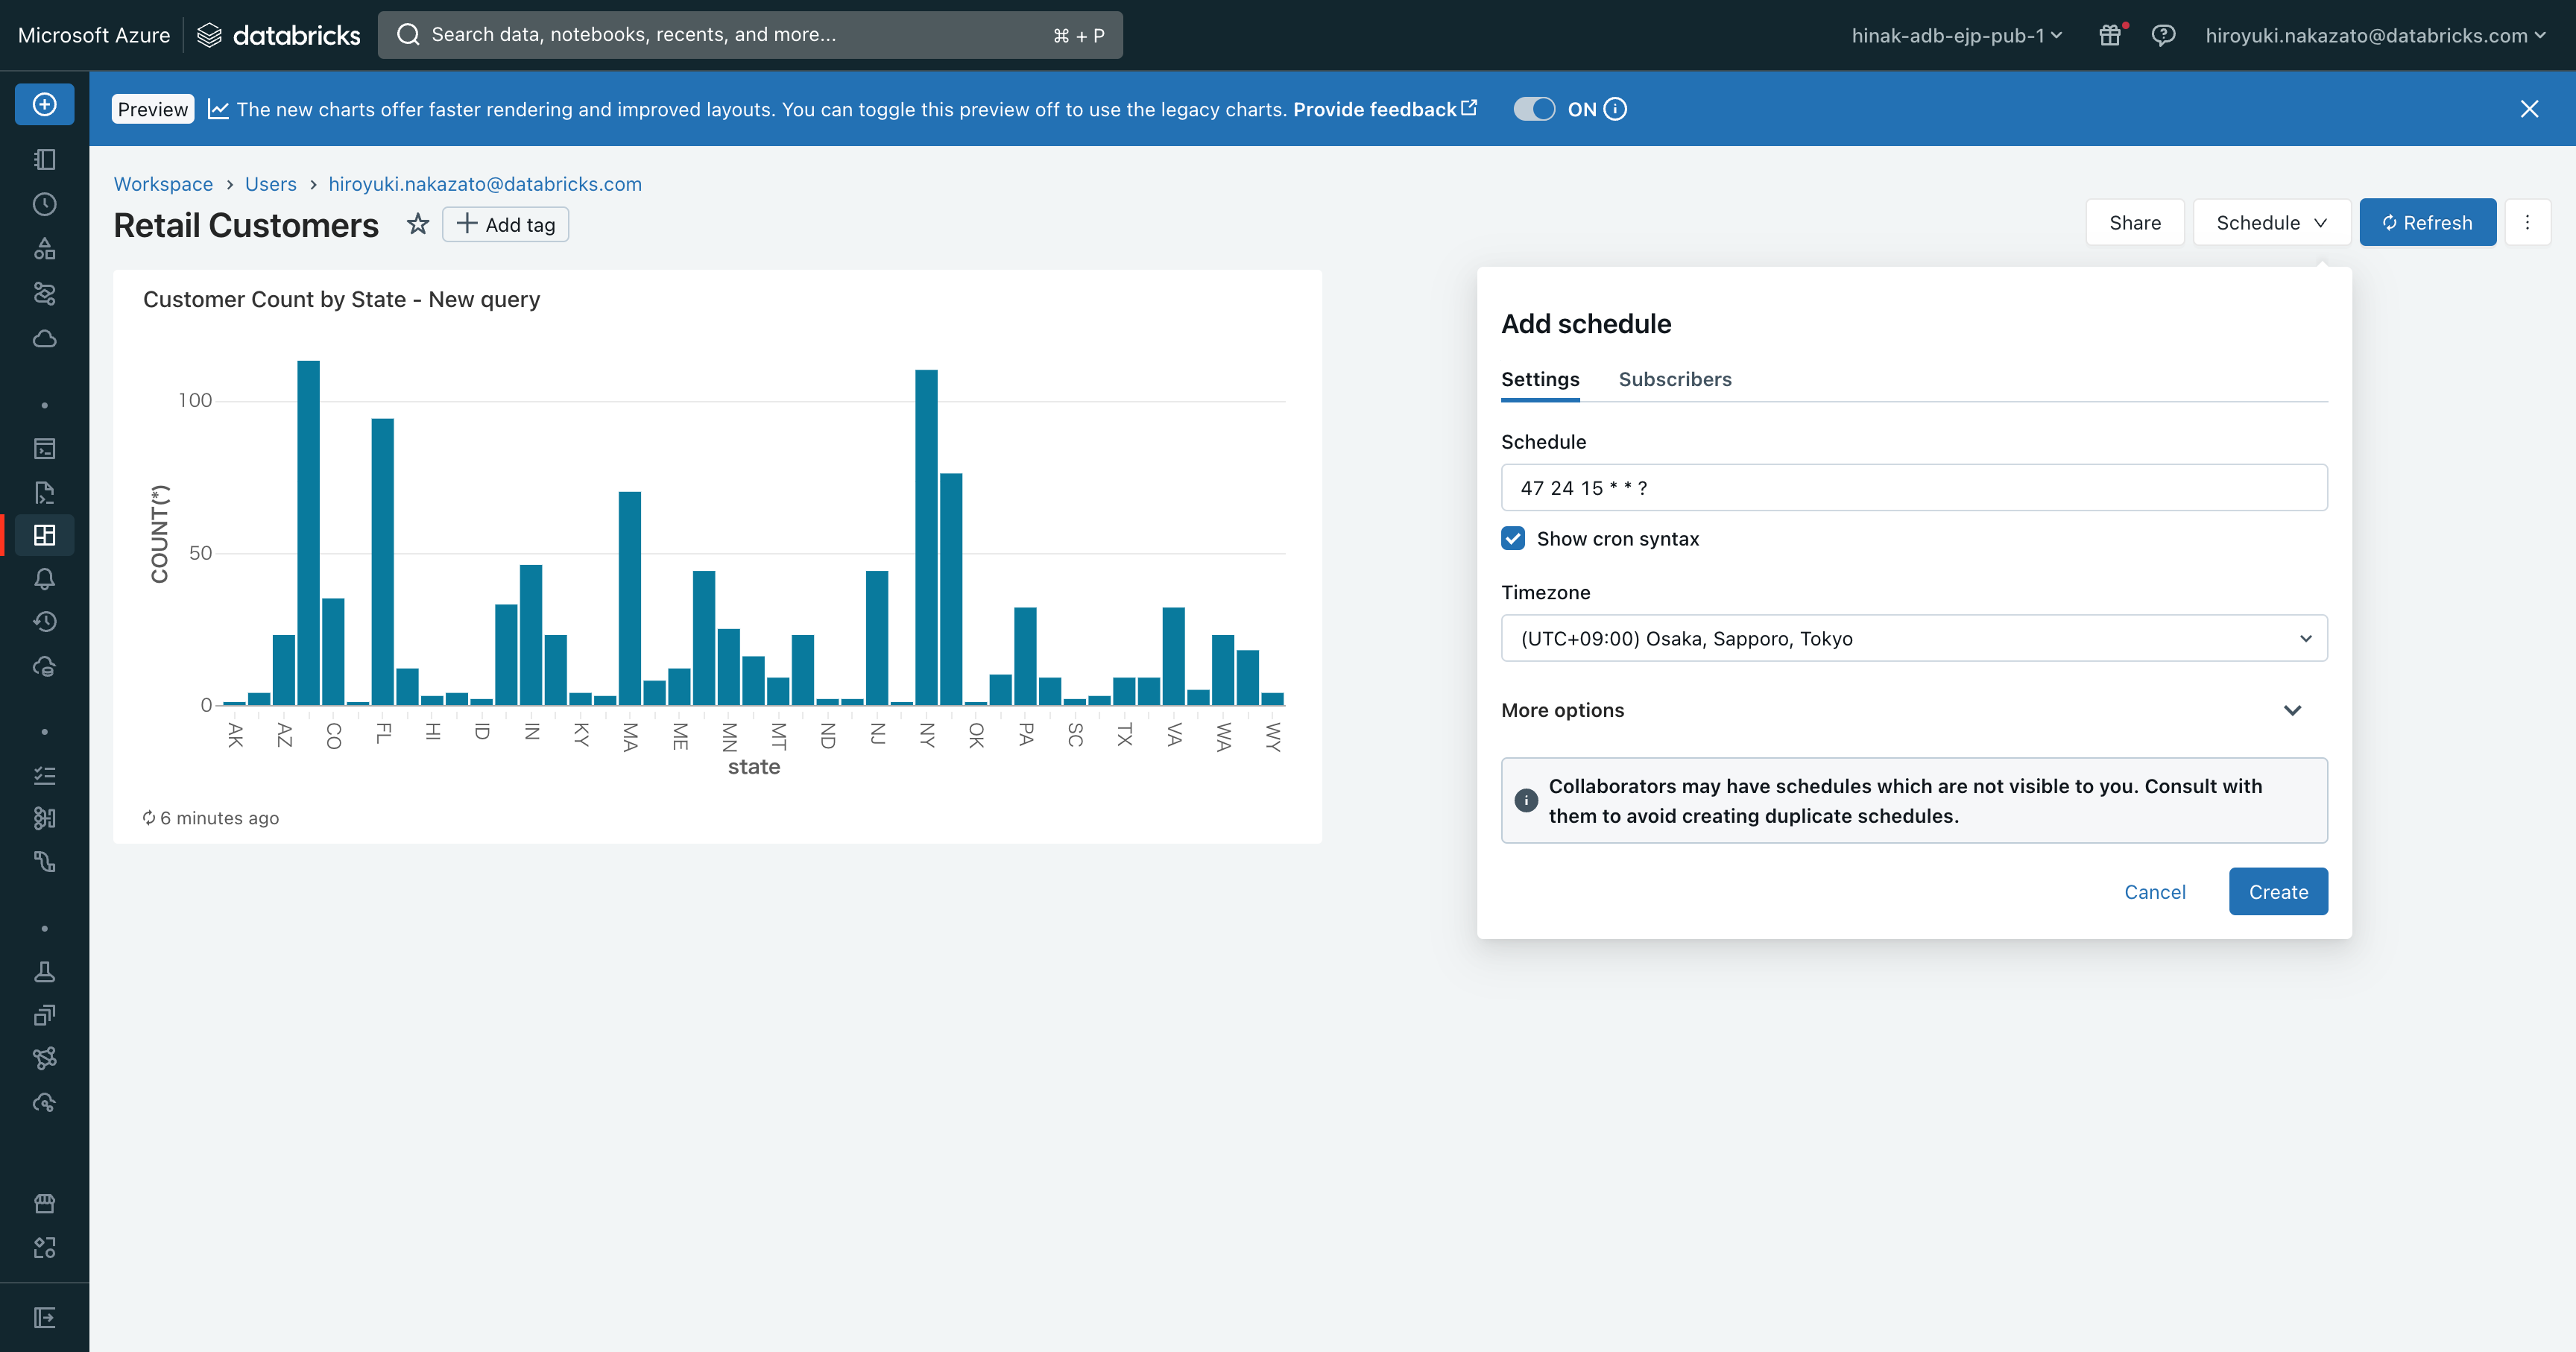The image size is (2576, 1352).
Task: Switch to the Subscribers tab
Action: tap(1675, 379)
